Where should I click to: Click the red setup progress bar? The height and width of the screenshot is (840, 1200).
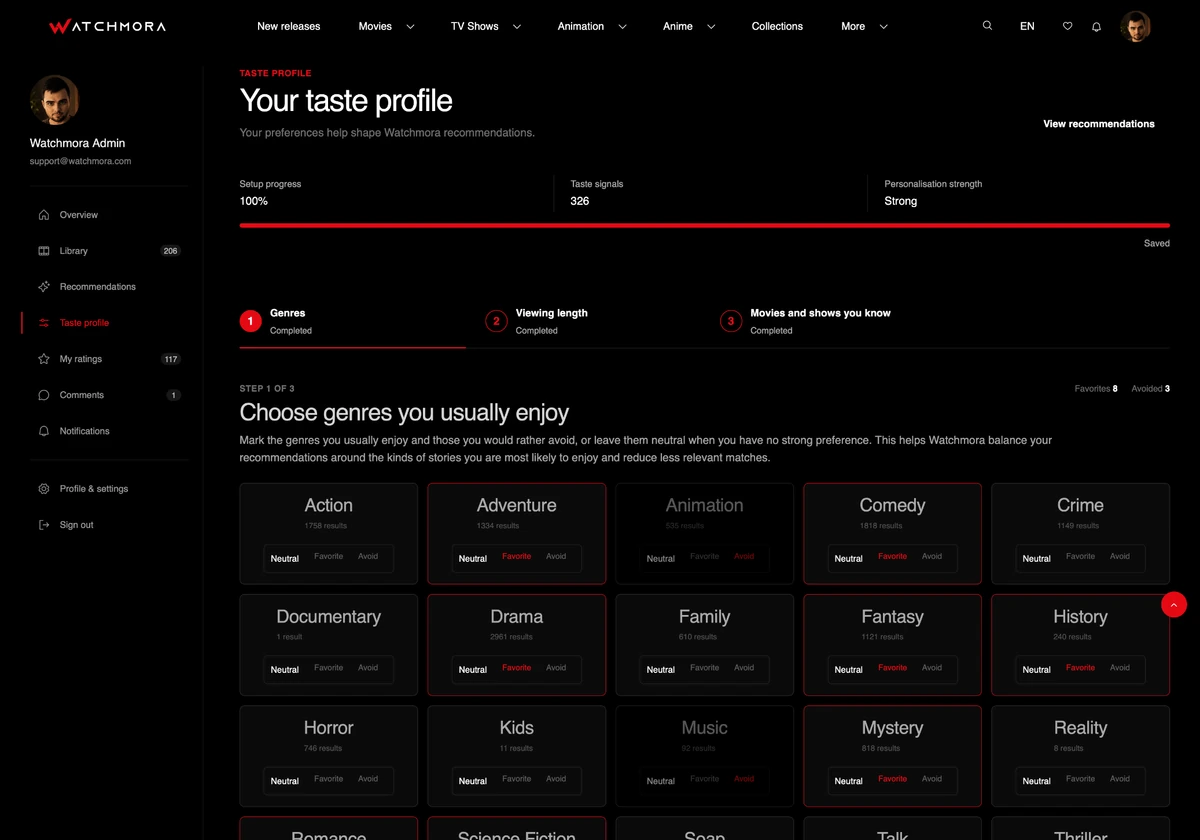click(x=704, y=225)
